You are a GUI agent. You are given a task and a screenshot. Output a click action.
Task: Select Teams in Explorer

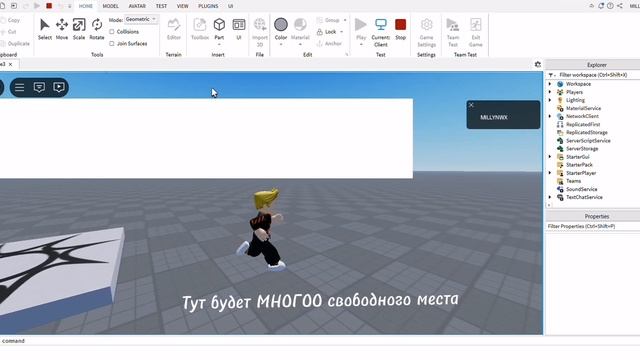(x=573, y=181)
